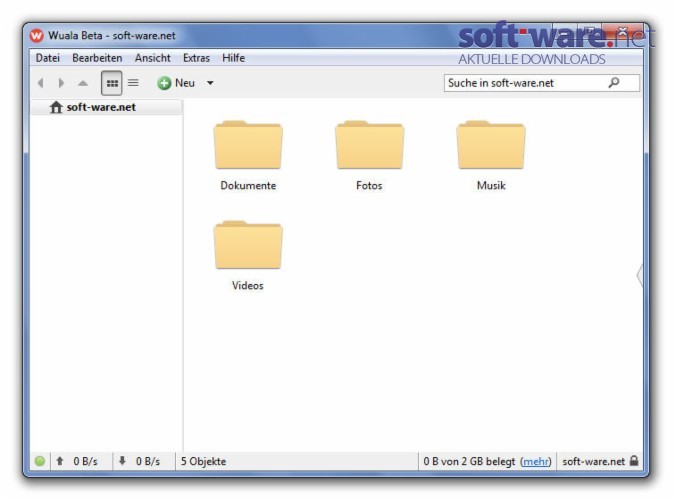Open the Neu dropdown arrow

point(210,83)
